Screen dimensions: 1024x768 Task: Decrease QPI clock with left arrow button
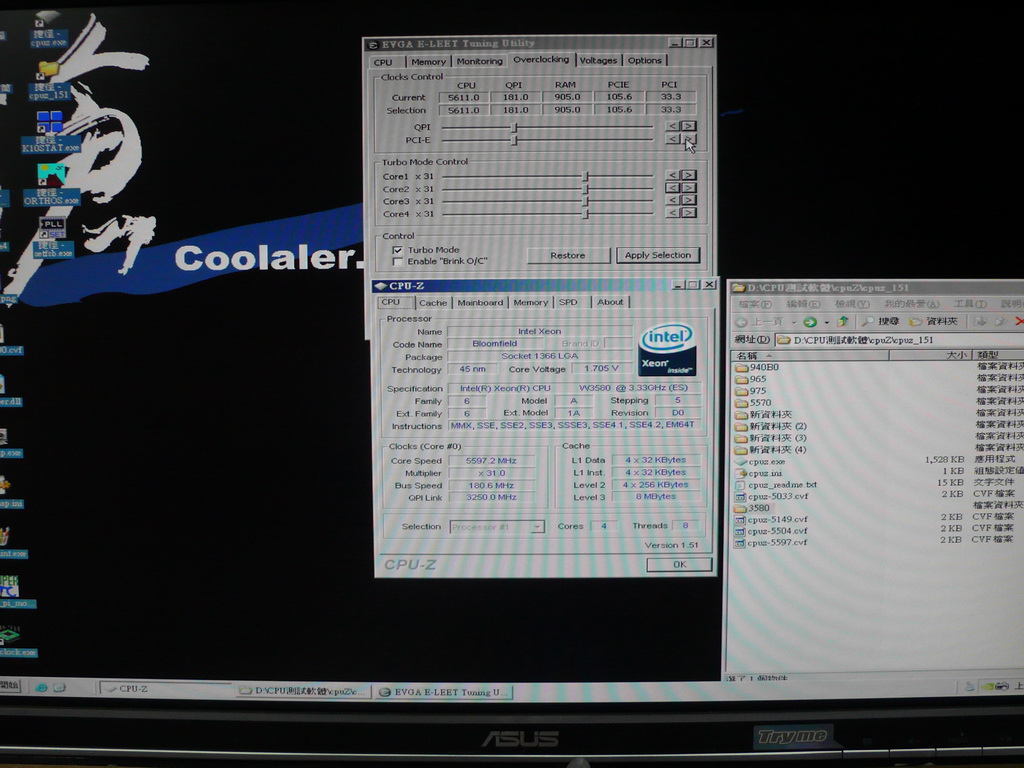[x=673, y=126]
